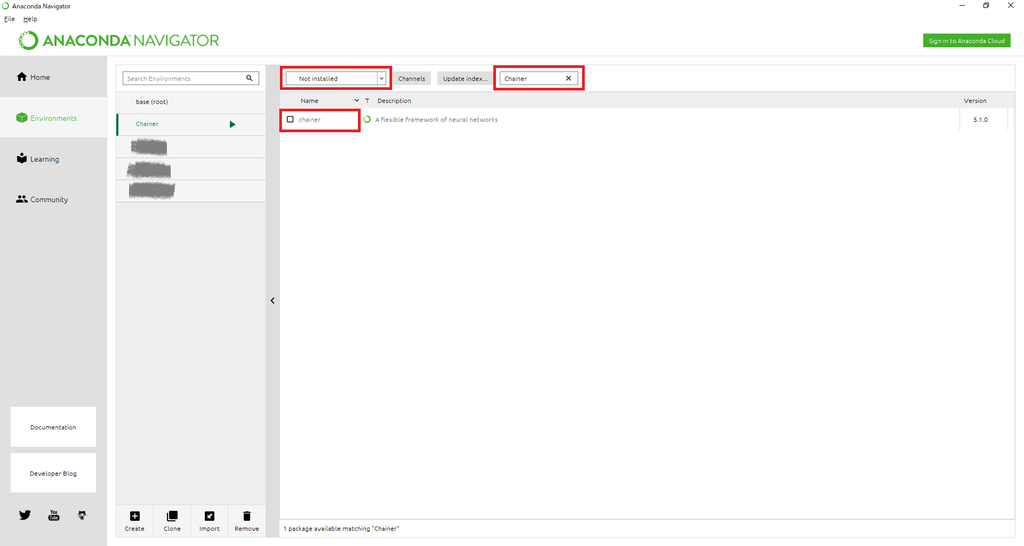The width and height of the screenshot is (1024, 546).
Task: Click Clone environment button
Action: (172, 521)
